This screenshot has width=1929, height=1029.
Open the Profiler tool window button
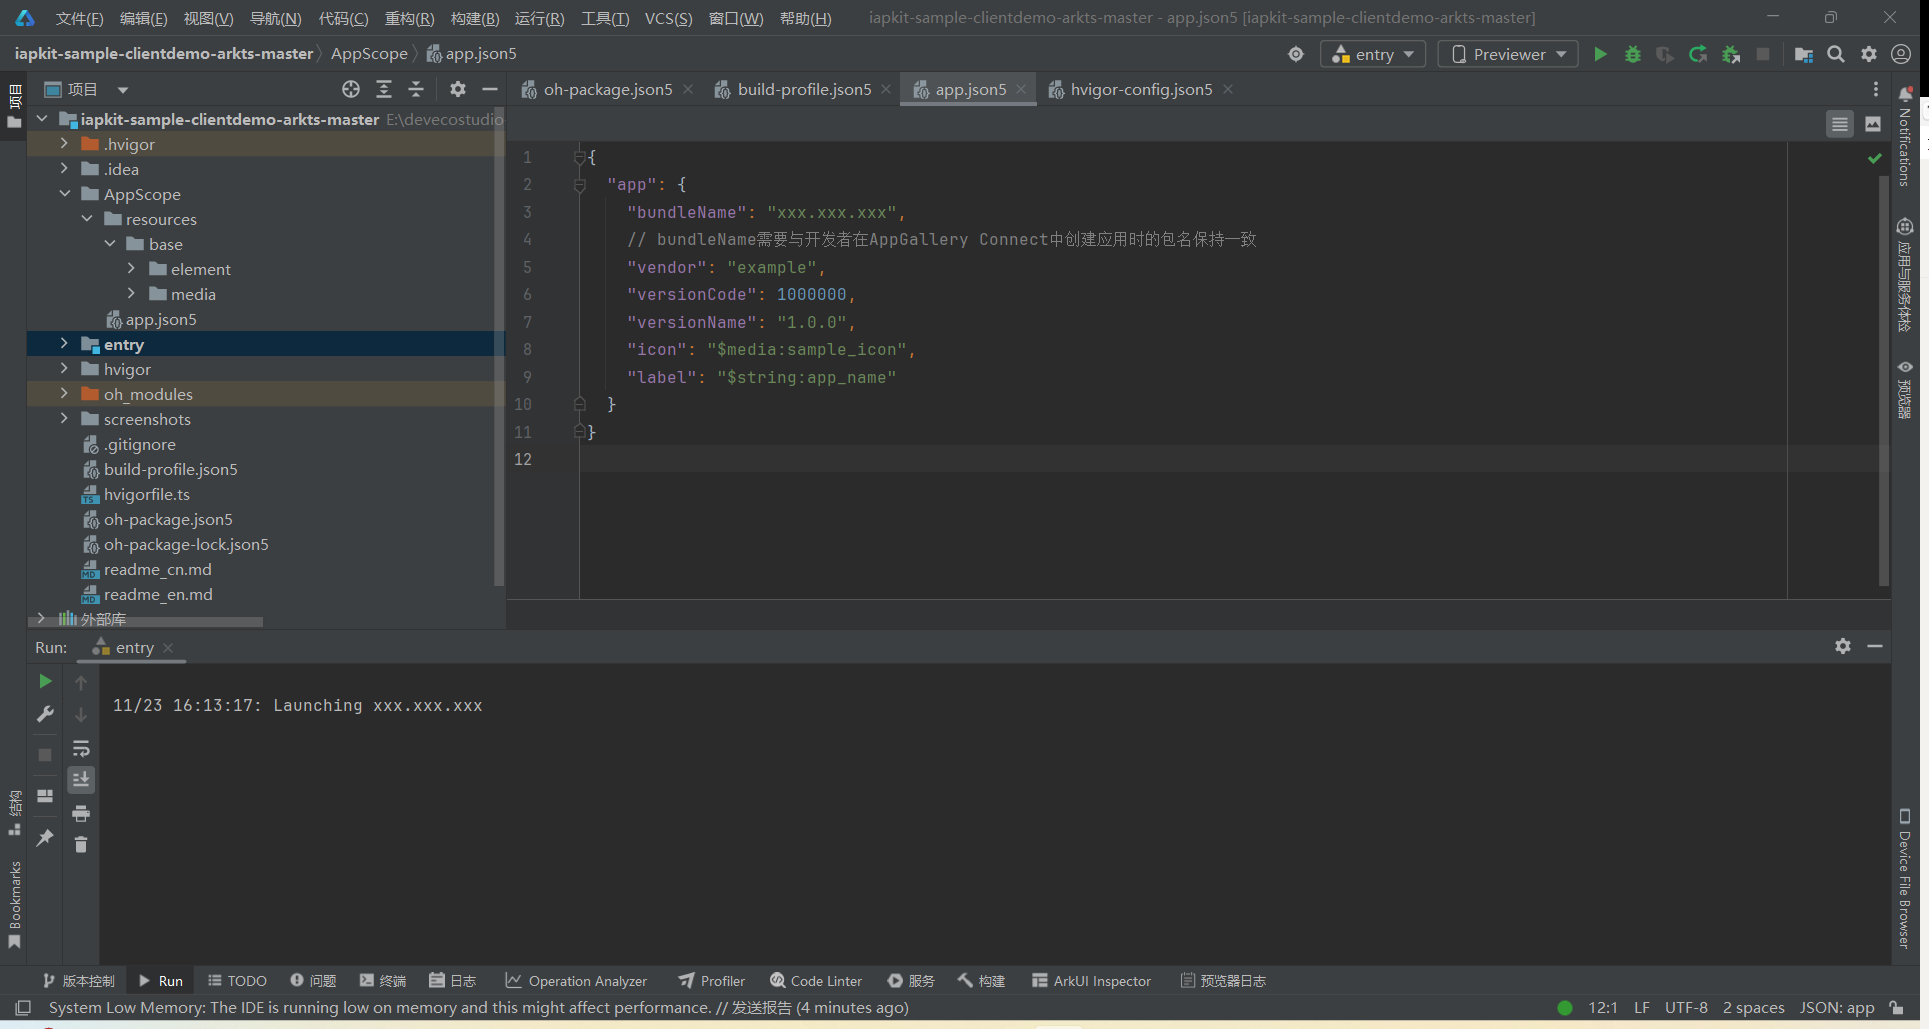pyautogui.click(x=712, y=981)
